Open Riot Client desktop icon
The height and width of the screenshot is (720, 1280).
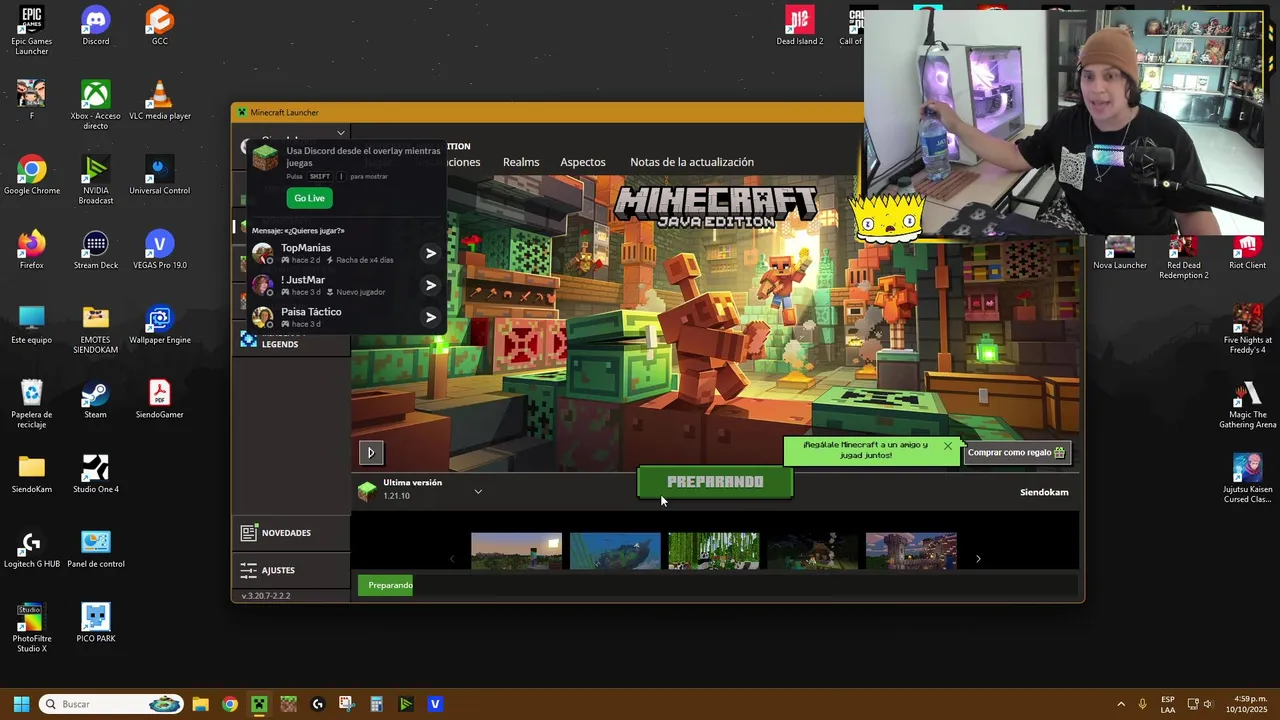(1247, 252)
